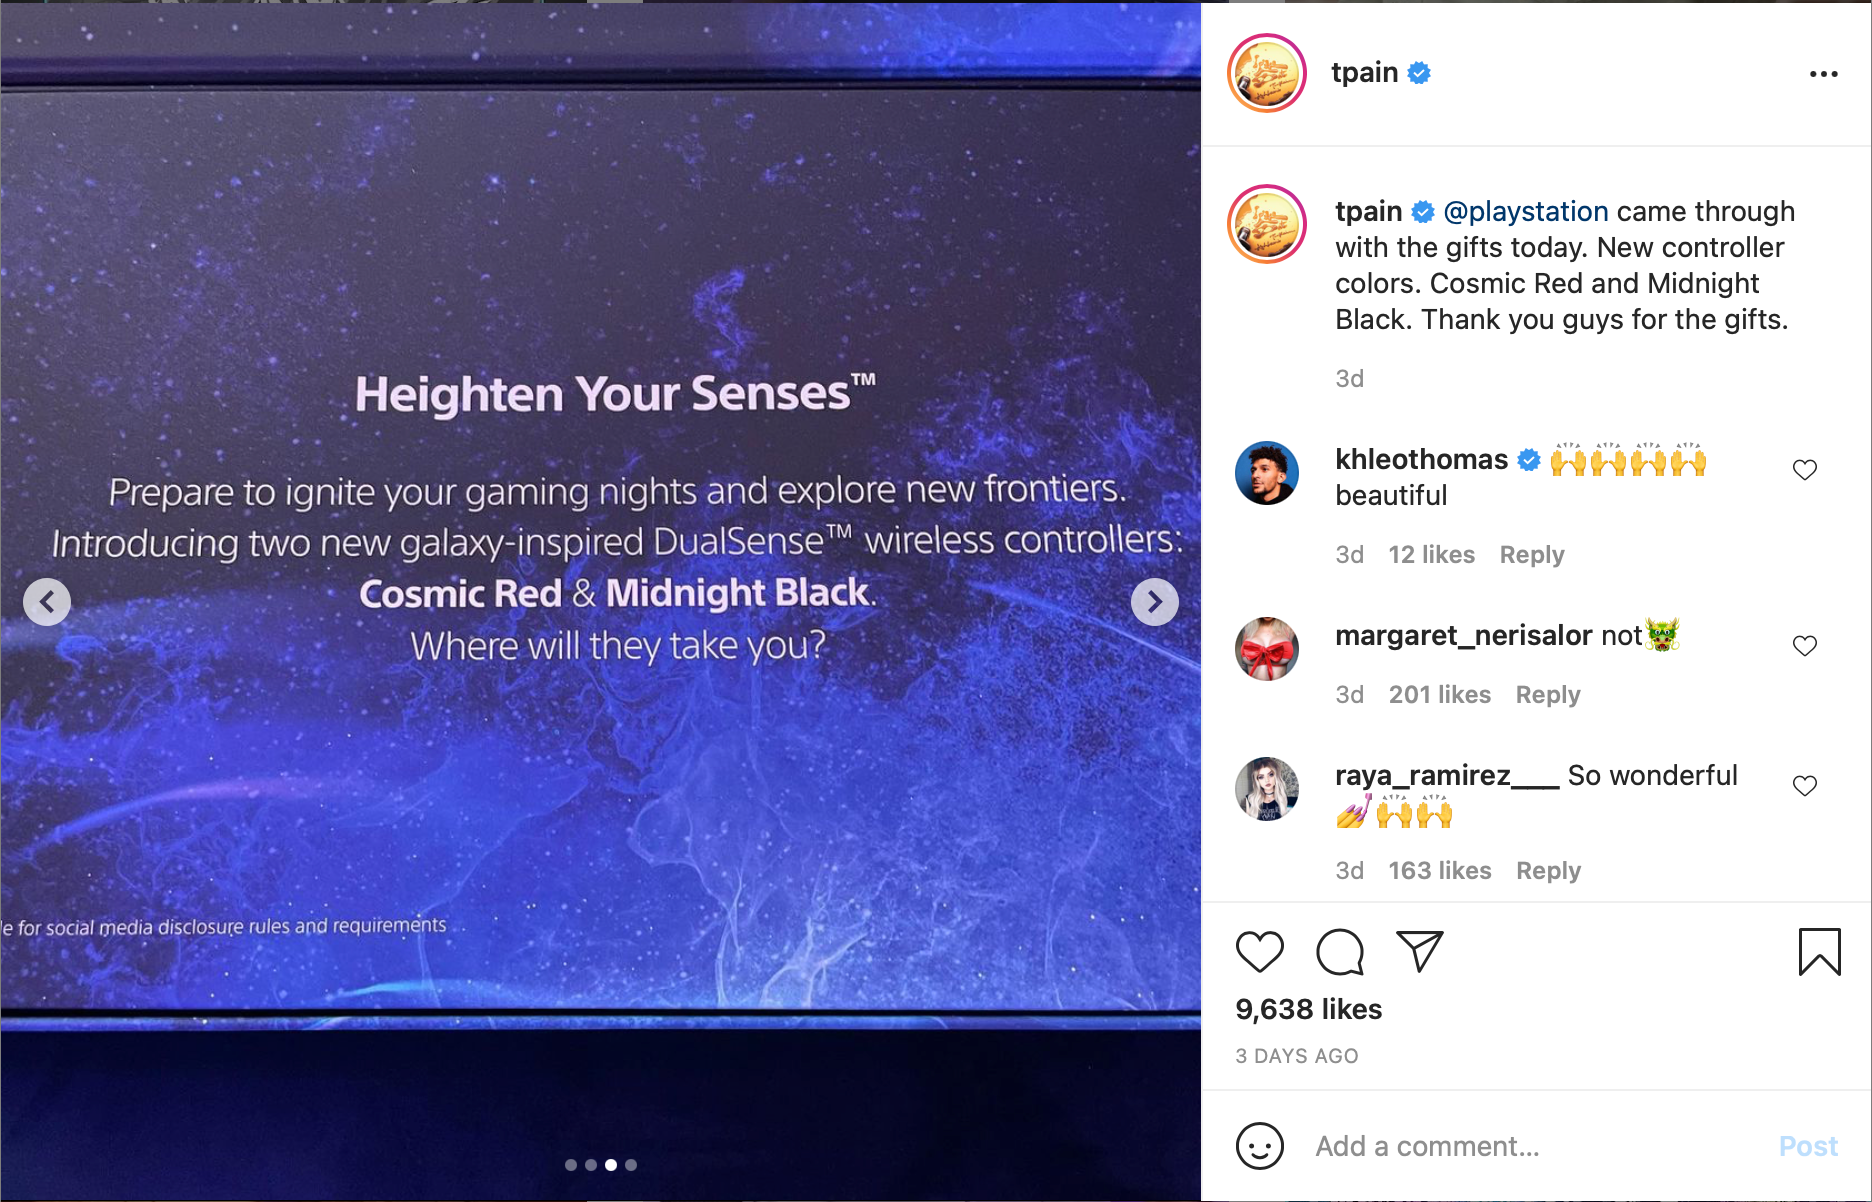Save post with the bookmark icon
The width and height of the screenshot is (1872, 1202).
coord(1819,952)
